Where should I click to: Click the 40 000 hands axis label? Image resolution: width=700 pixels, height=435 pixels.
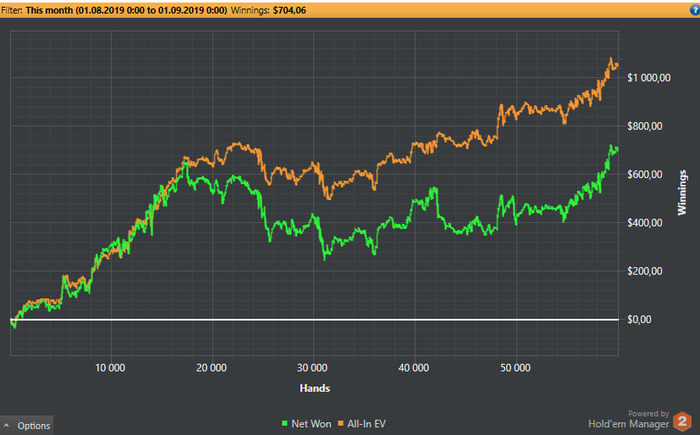[414, 368]
